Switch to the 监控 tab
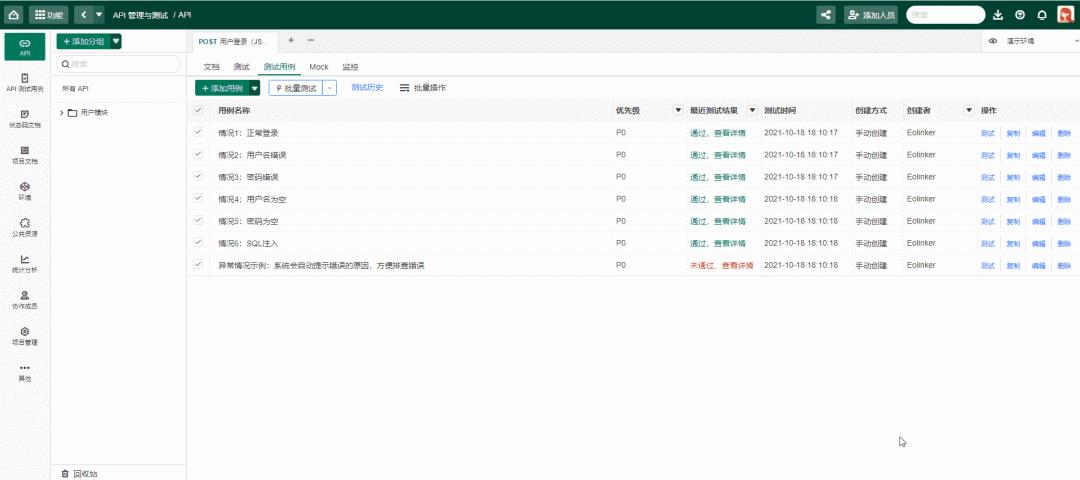 pyautogui.click(x=350, y=67)
